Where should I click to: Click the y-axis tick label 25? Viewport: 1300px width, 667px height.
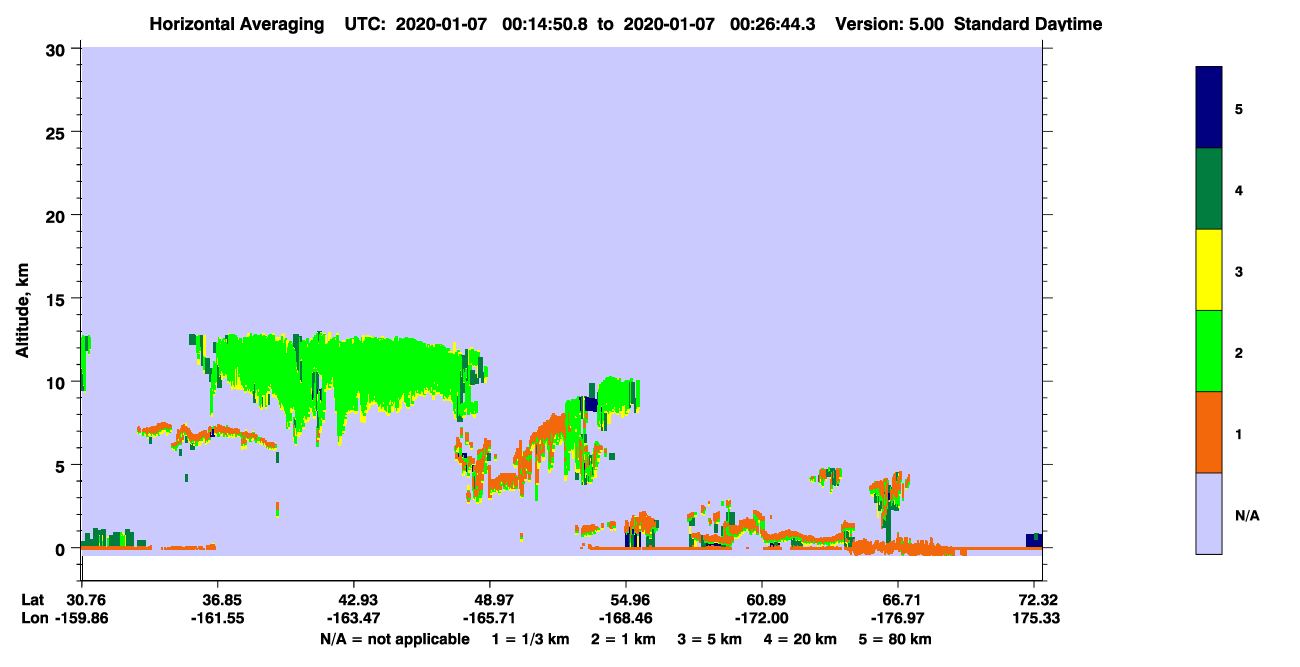point(58,132)
